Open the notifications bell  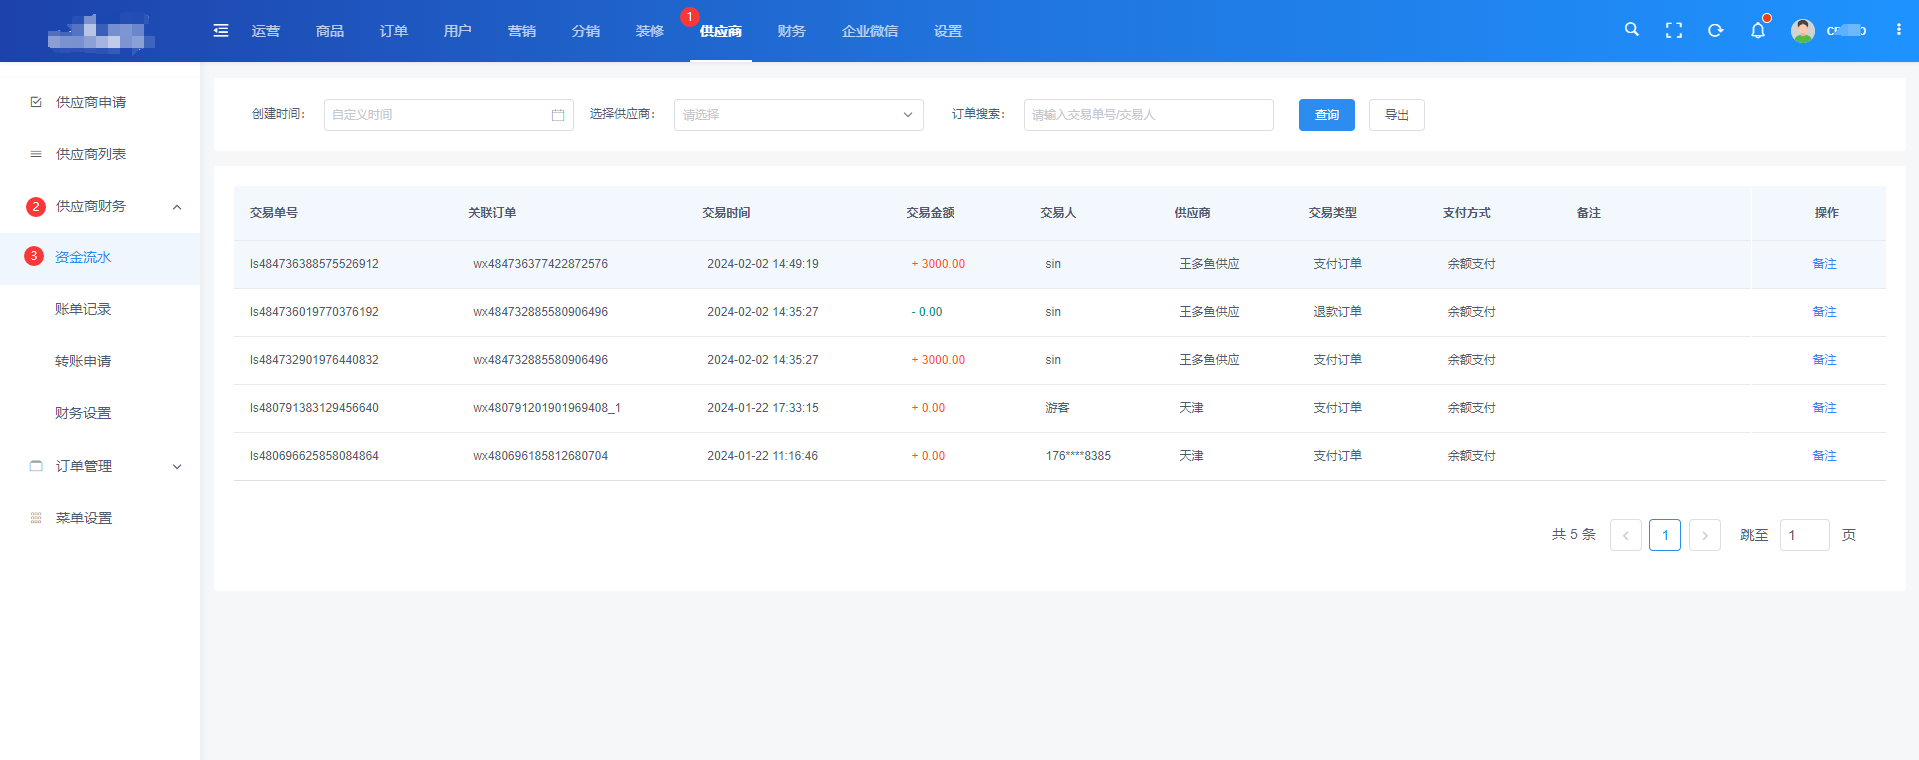click(x=1757, y=31)
